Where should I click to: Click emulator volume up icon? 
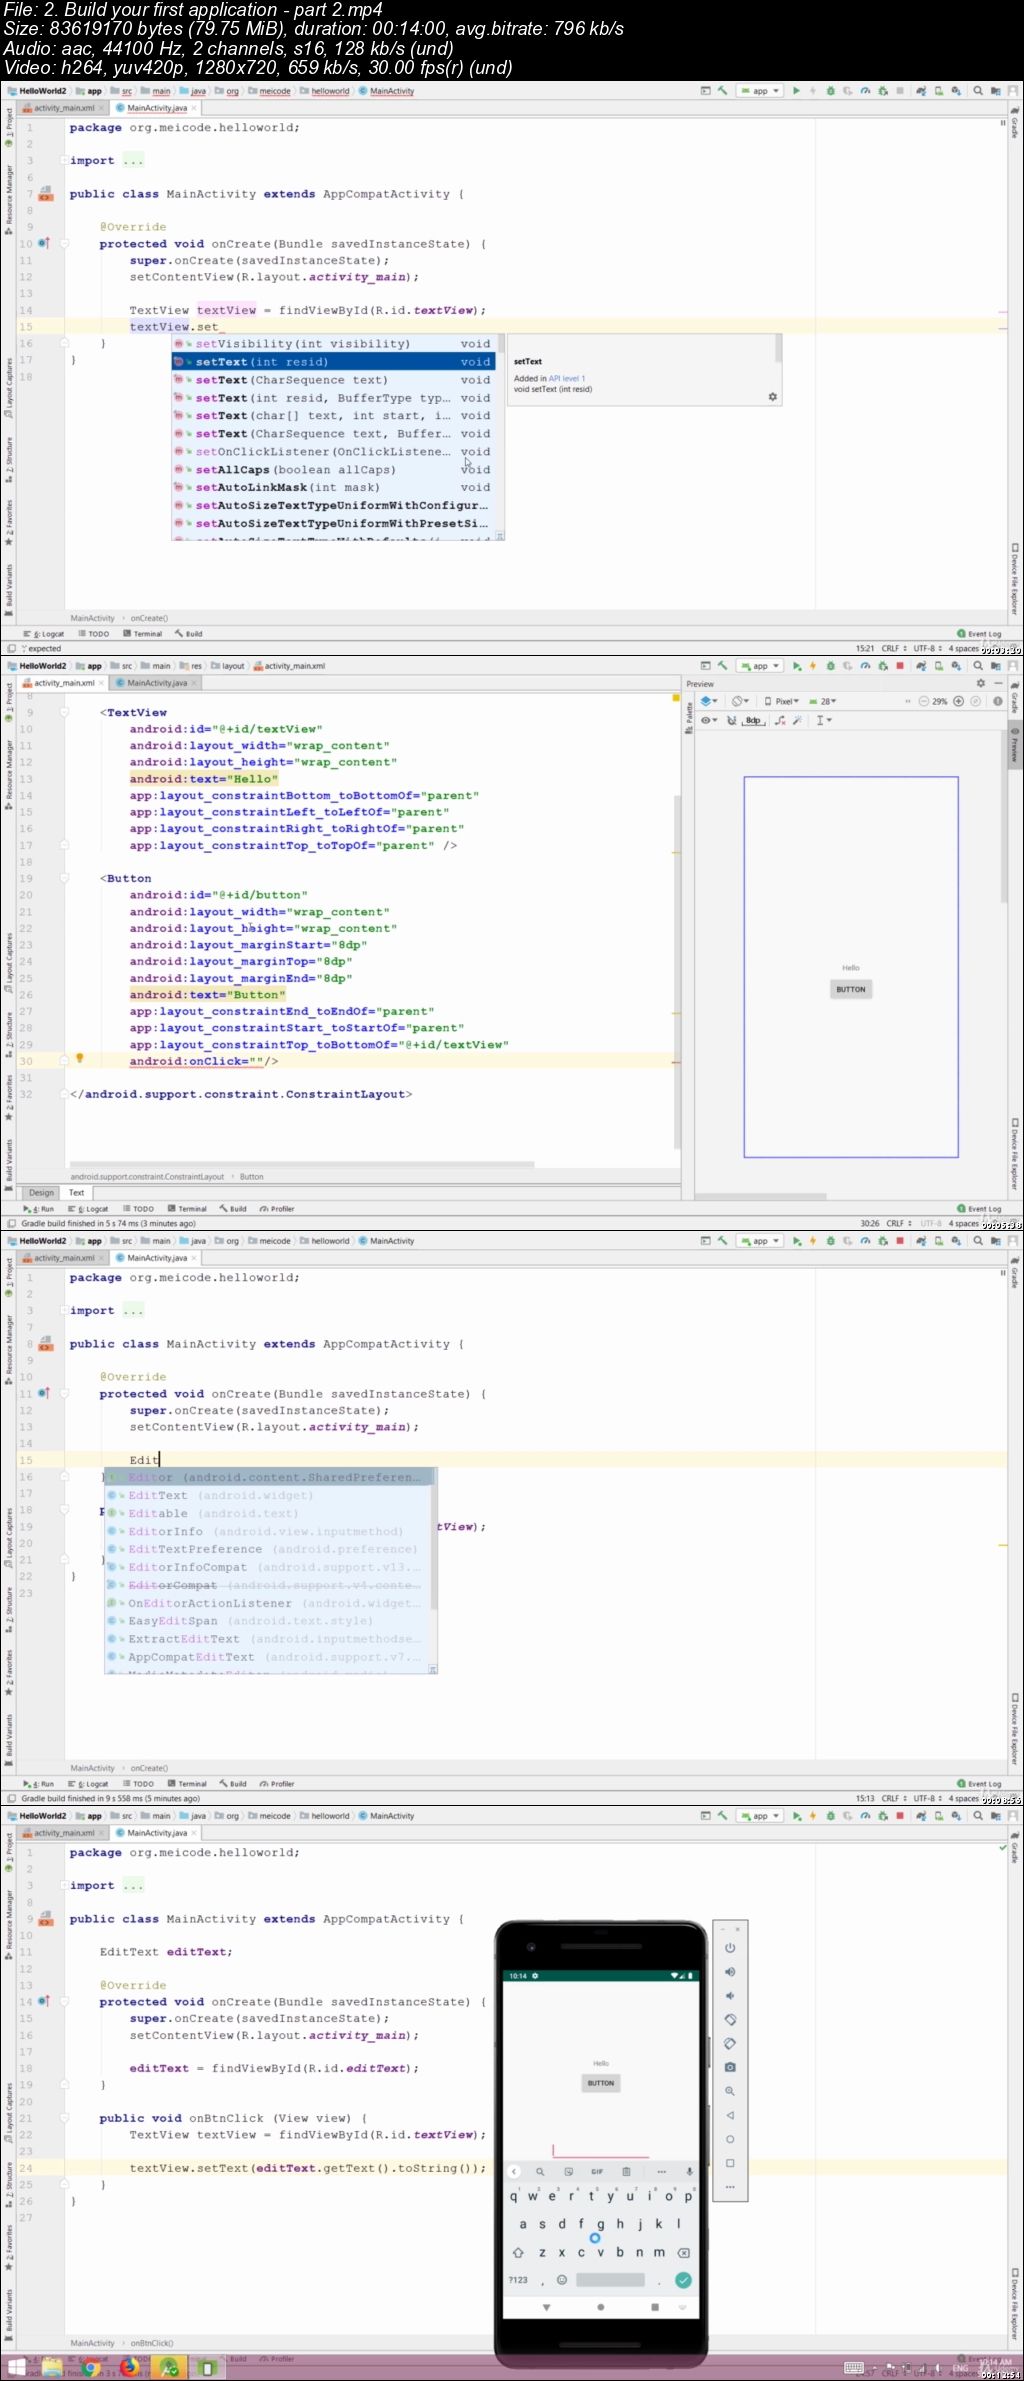click(730, 1971)
